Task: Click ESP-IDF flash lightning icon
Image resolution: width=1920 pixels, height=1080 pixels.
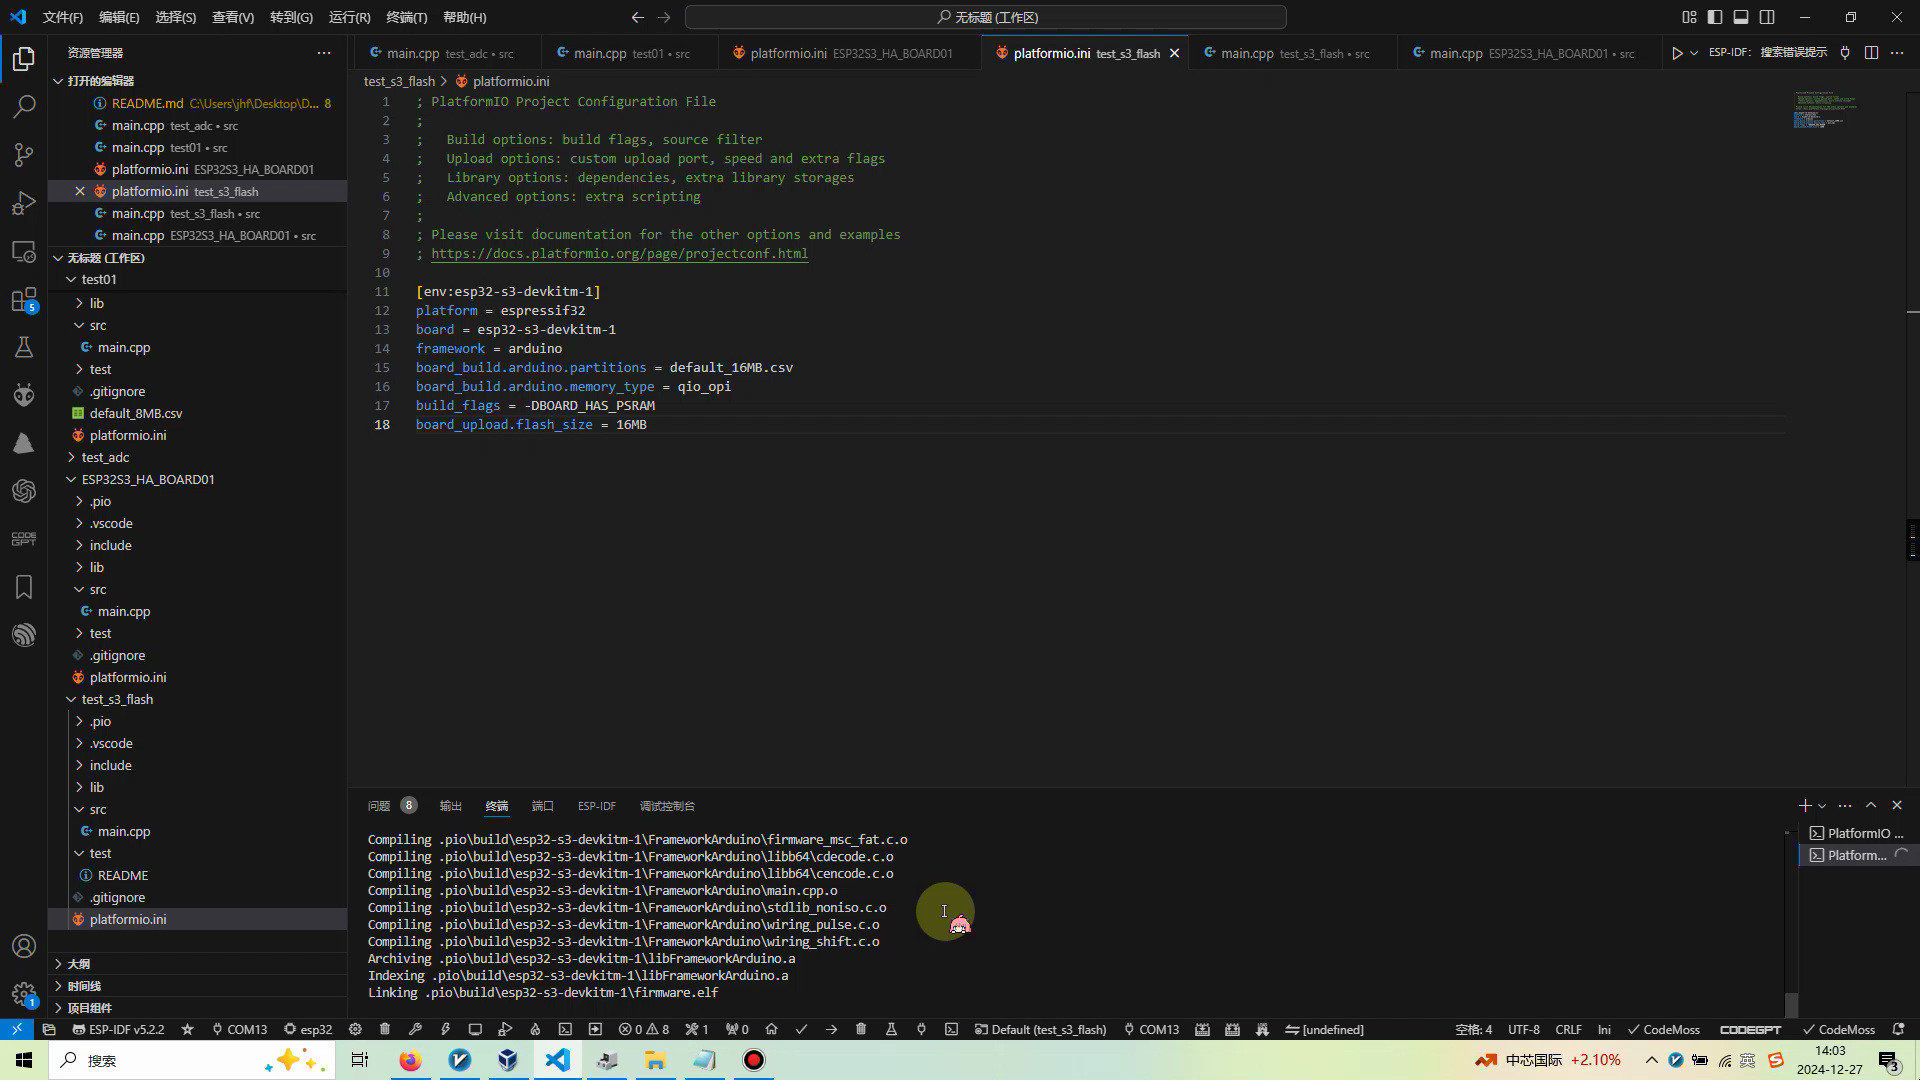Action: pyautogui.click(x=445, y=1029)
